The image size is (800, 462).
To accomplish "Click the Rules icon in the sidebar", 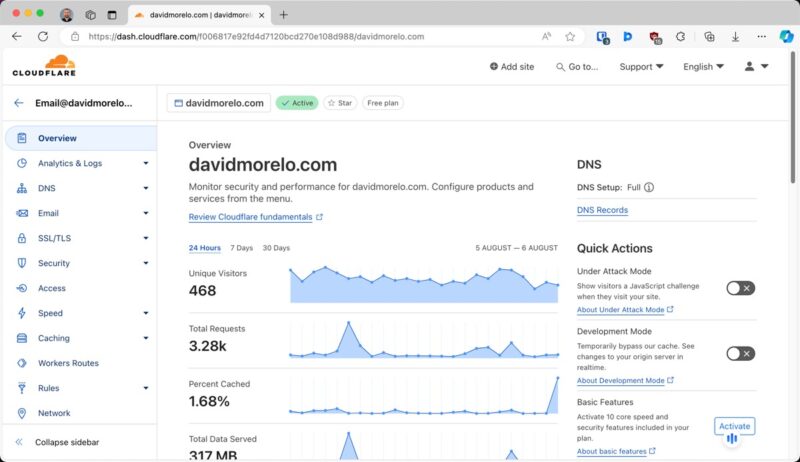I will click(x=21, y=388).
